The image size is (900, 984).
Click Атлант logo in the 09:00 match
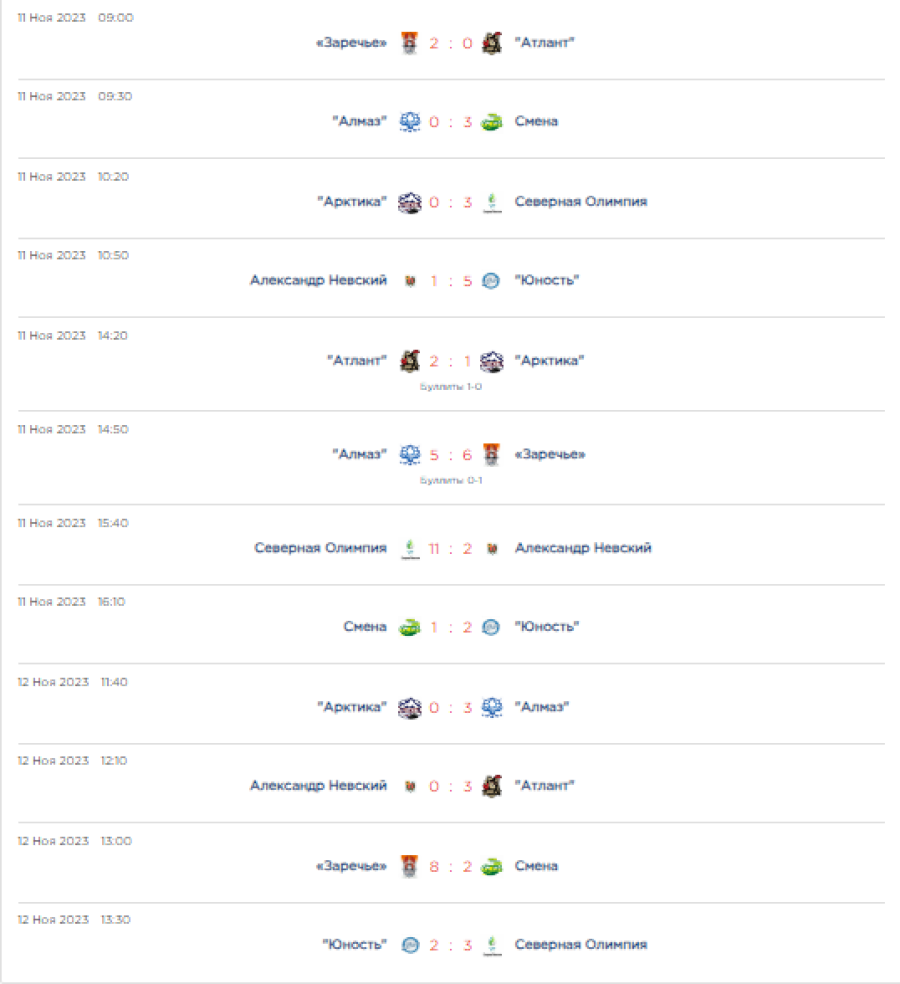[x=491, y=43]
